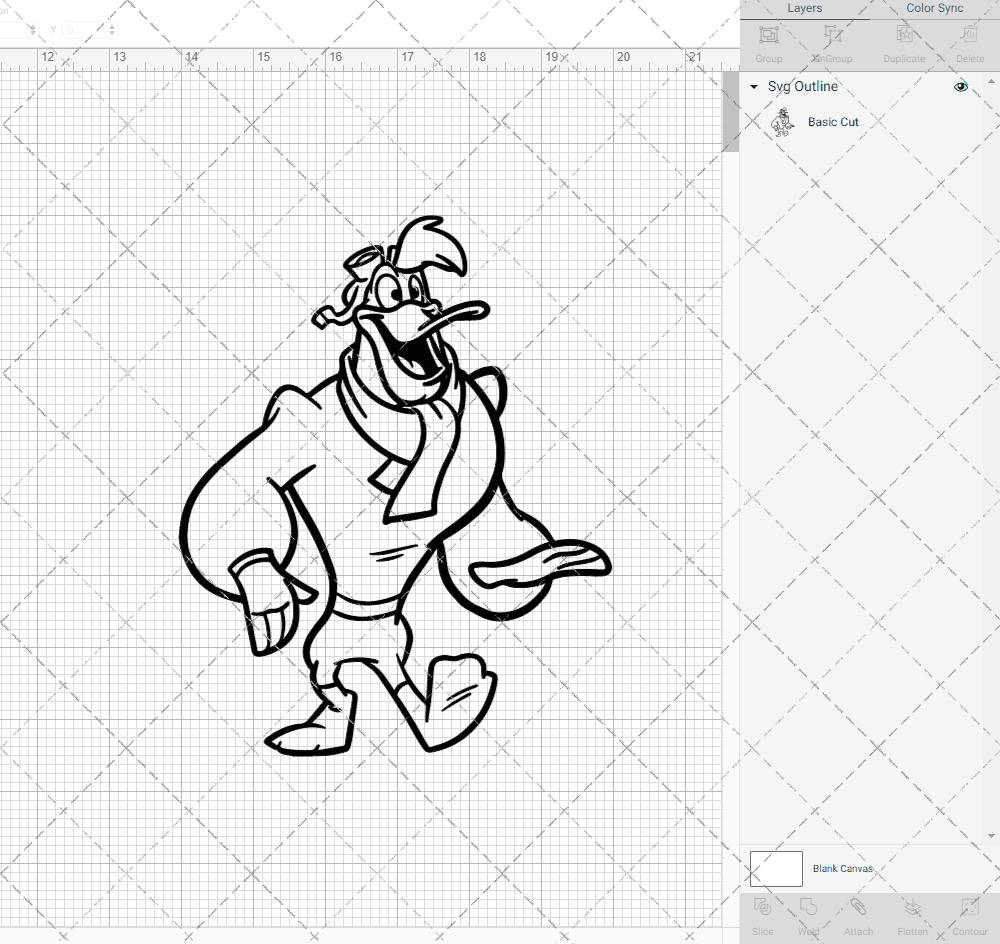Select the duck character artwork on canvas
The height and width of the screenshot is (944, 1000).
coord(395,487)
